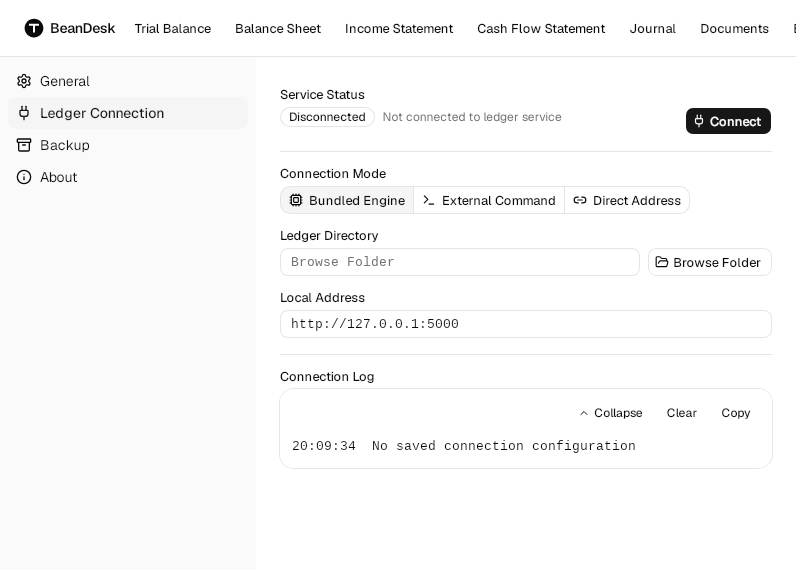Image resolution: width=796 pixels, height=570 pixels.
Task: Open the Journal tab
Action: (653, 28)
